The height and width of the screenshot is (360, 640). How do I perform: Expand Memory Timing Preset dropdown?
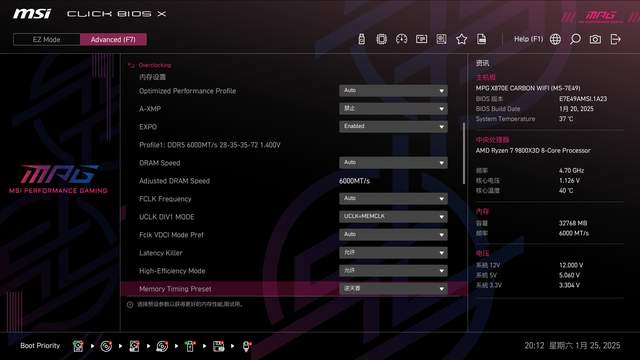(393, 289)
